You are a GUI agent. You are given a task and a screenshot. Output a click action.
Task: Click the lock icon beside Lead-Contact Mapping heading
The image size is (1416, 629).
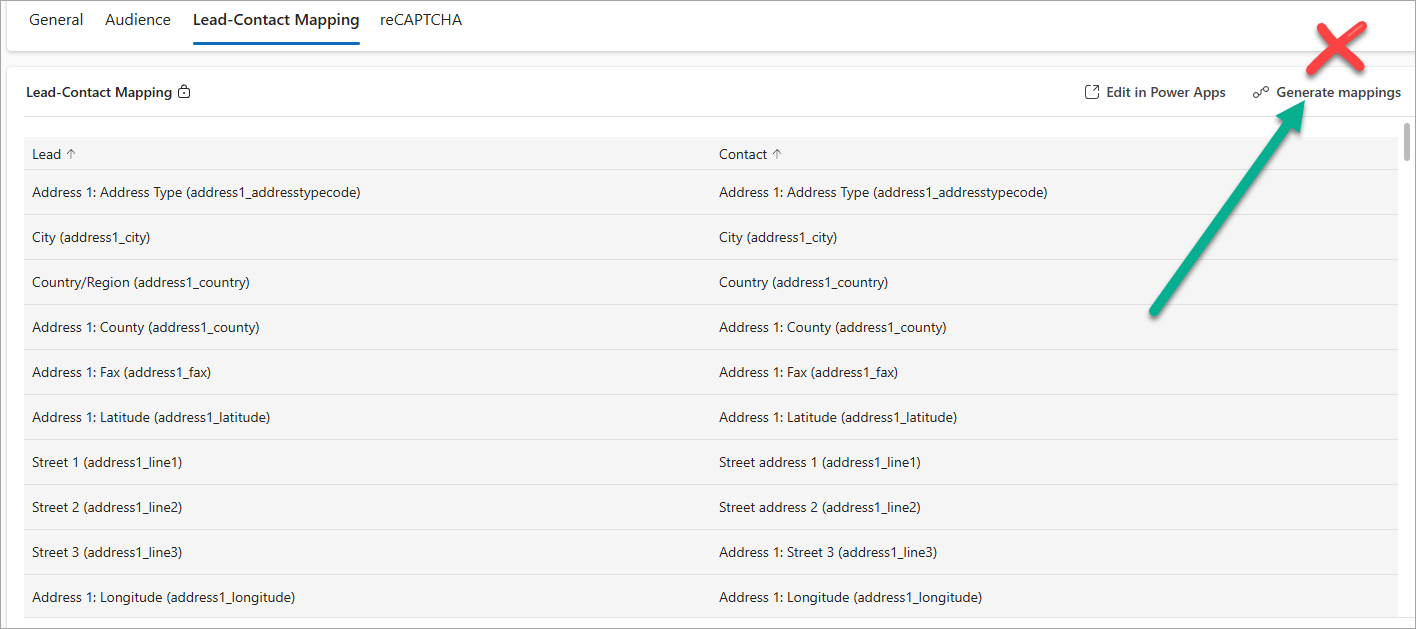[184, 93]
